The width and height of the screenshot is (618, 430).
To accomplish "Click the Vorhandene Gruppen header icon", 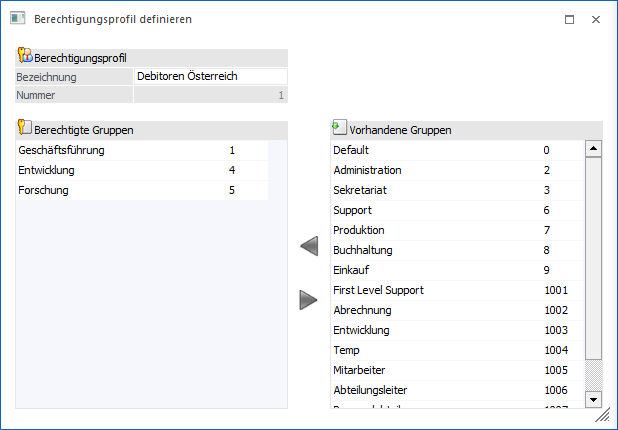I will coord(339,129).
